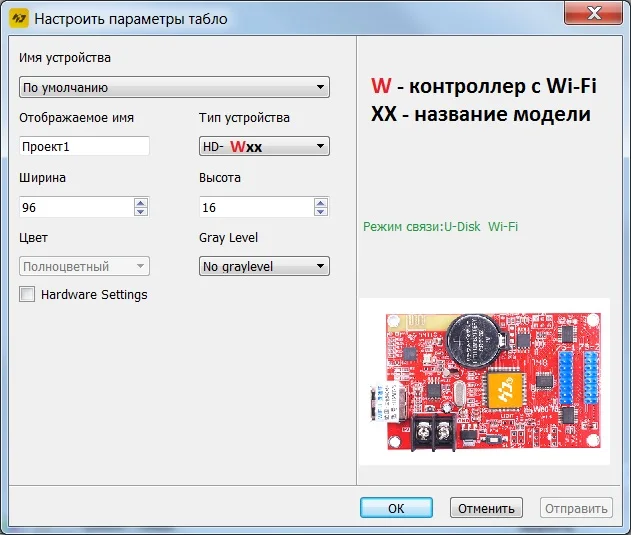The width and height of the screenshot is (631, 535).
Task: Increase width with the up arrow
Action: [140, 202]
